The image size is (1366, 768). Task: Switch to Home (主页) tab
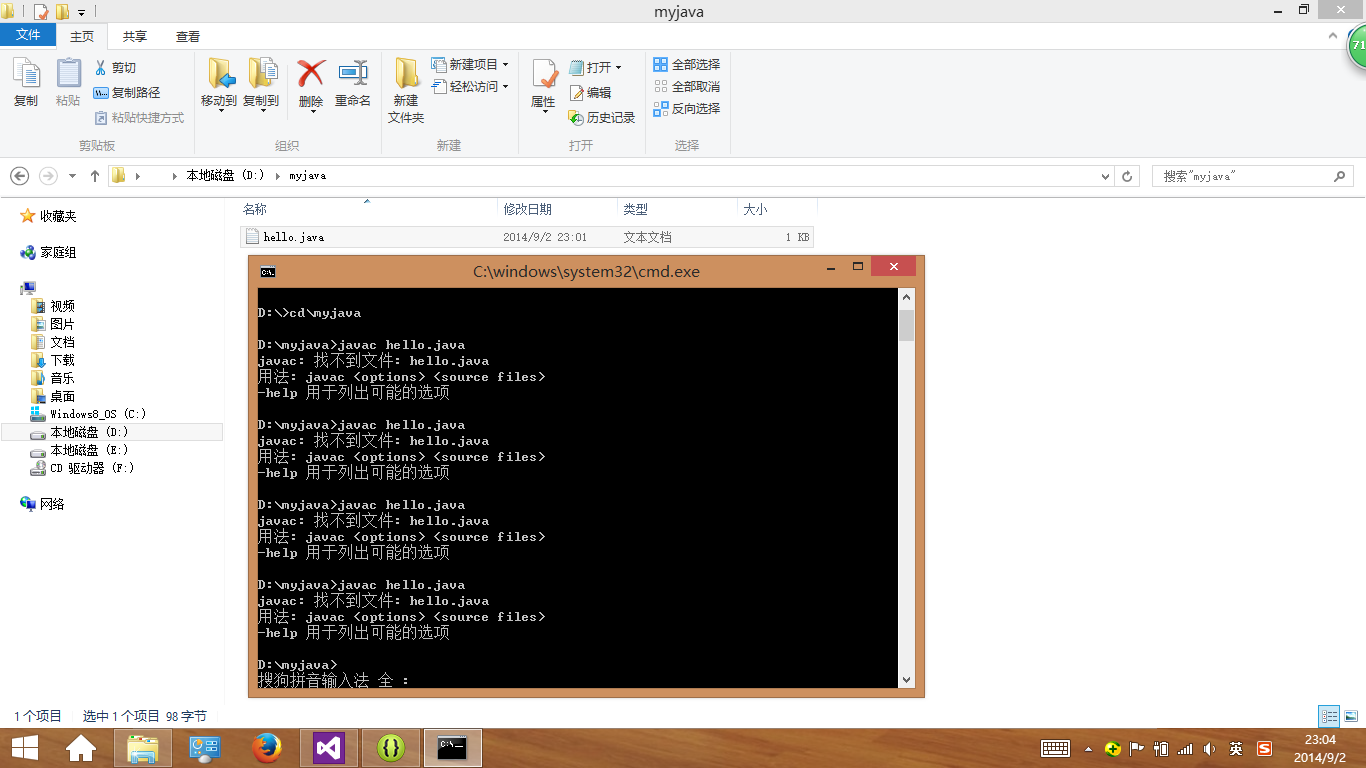point(82,36)
